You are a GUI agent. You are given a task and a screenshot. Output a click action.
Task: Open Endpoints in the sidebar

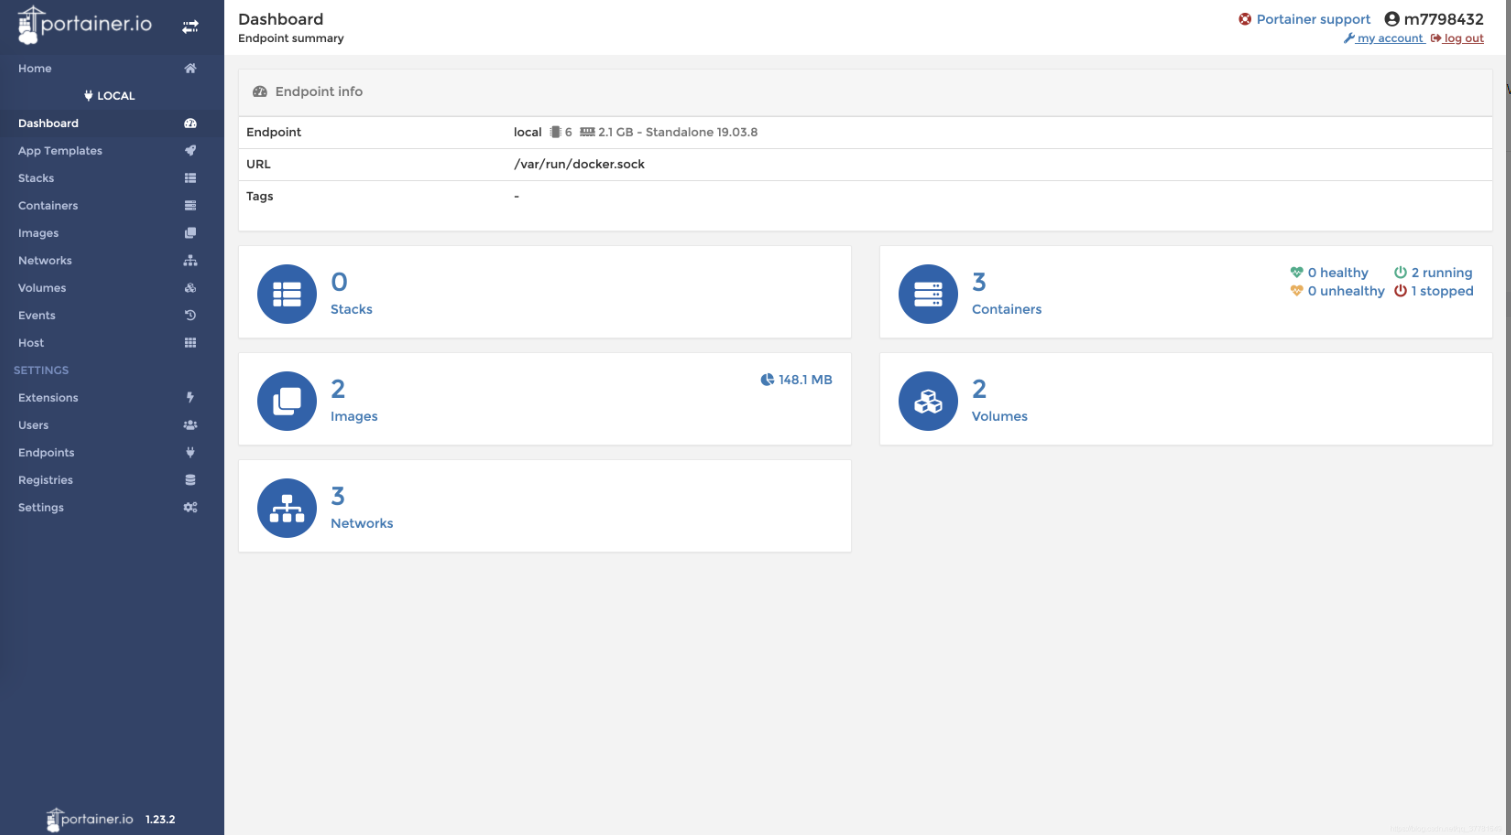pos(46,453)
